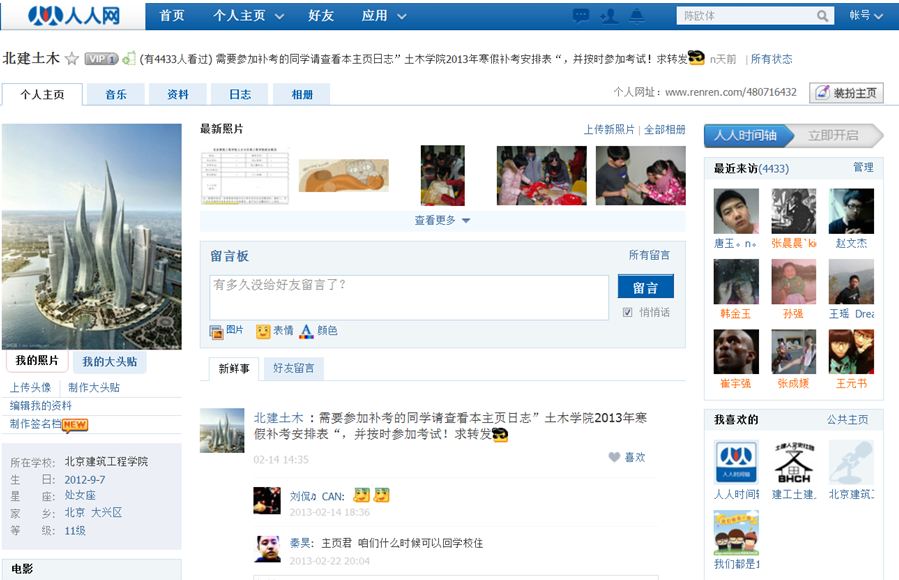Toggle the 悄悄话 whisper checkbox
Image resolution: width=899 pixels, height=580 pixels.
(627, 312)
